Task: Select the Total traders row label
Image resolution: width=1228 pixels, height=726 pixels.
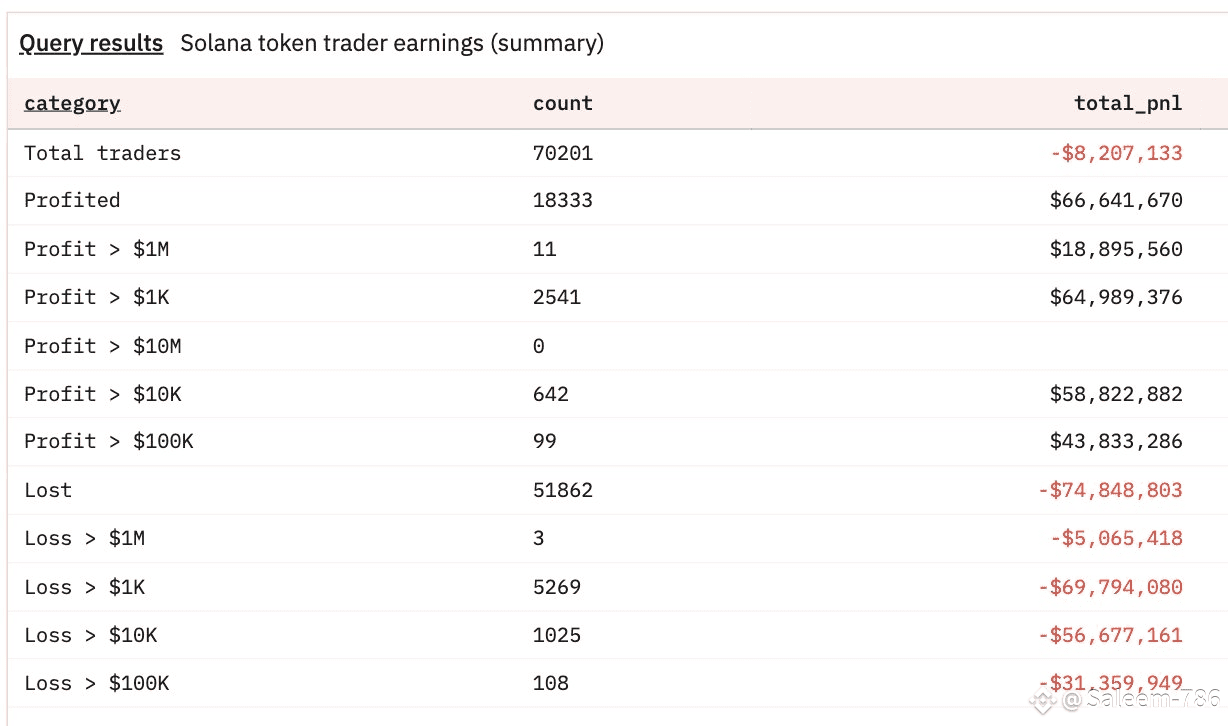Action: pos(102,153)
